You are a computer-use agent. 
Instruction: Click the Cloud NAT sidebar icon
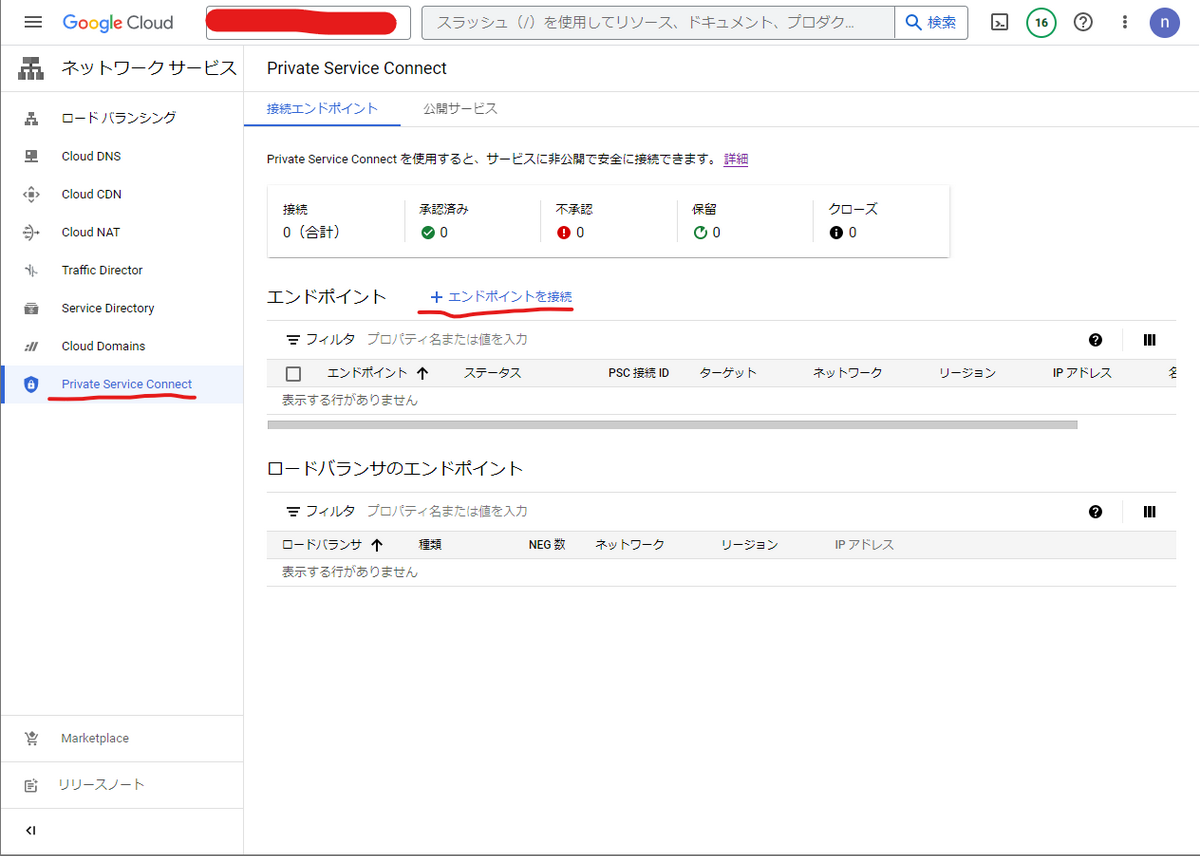click(x=31, y=232)
